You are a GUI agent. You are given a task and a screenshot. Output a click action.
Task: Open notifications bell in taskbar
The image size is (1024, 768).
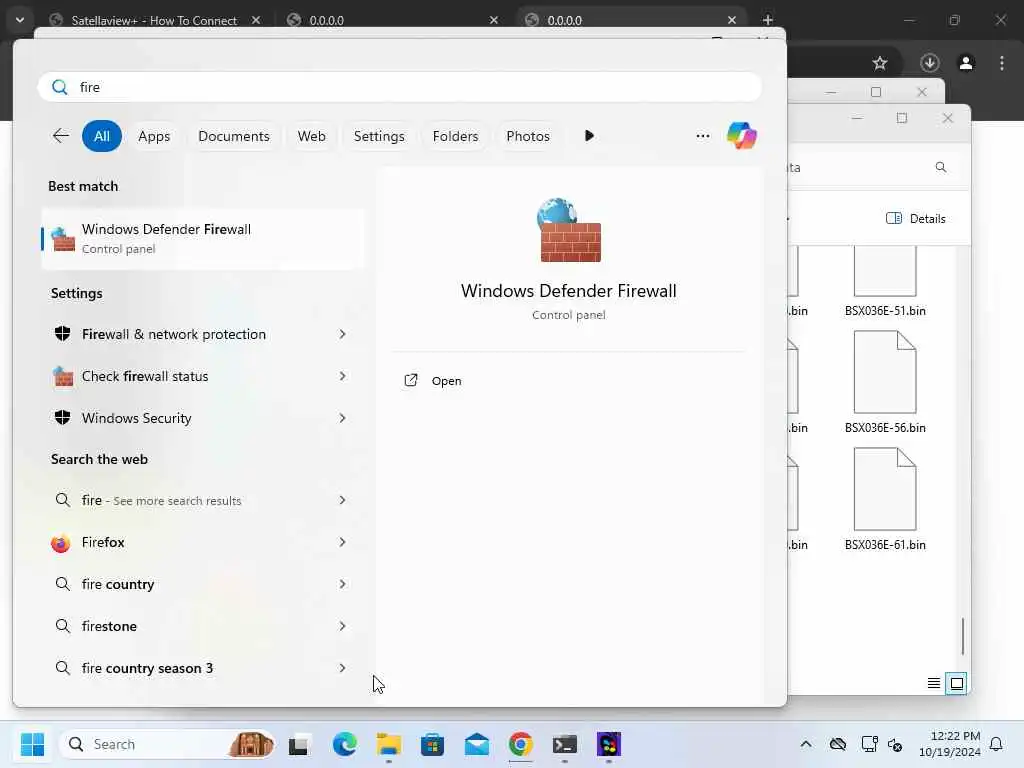click(x=996, y=744)
